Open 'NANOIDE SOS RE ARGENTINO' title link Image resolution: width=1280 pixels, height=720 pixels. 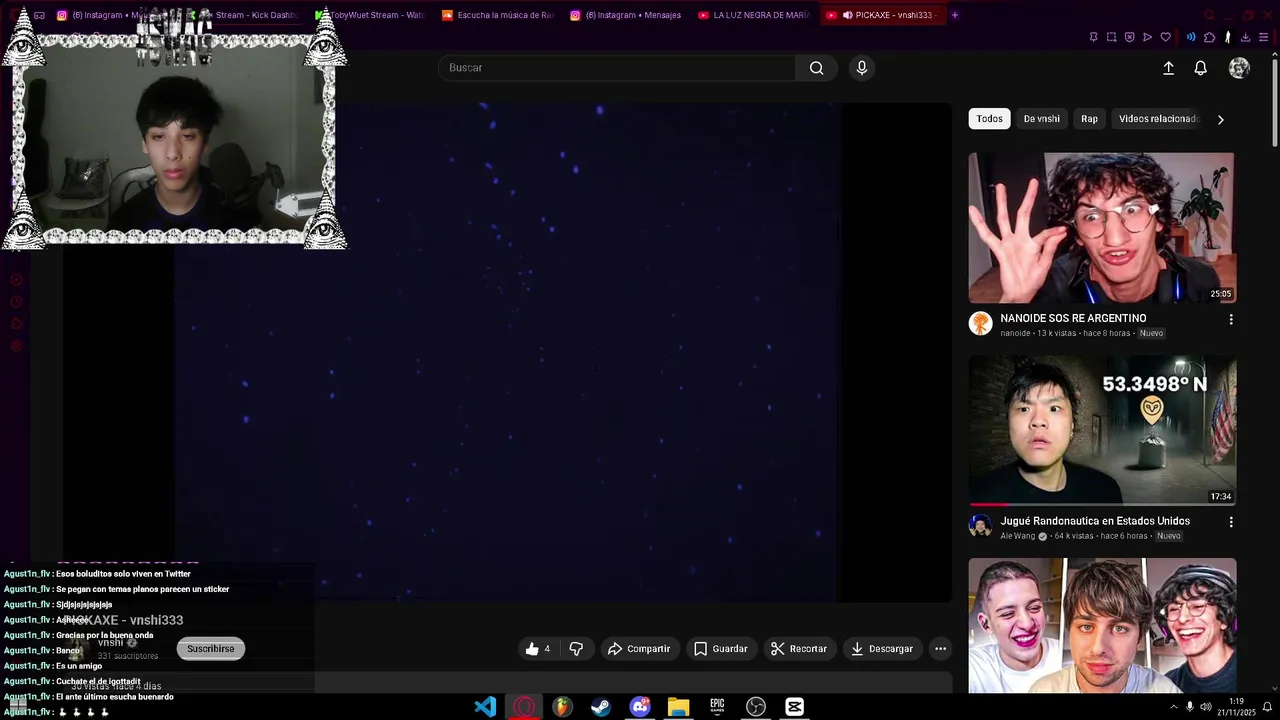(1073, 319)
